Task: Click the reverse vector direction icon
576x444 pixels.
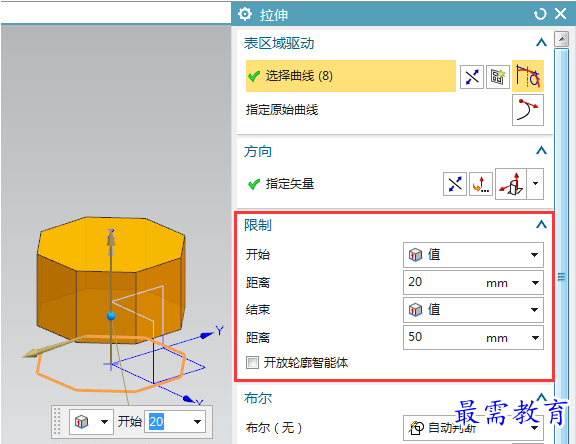Action: click(x=455, y=184)
